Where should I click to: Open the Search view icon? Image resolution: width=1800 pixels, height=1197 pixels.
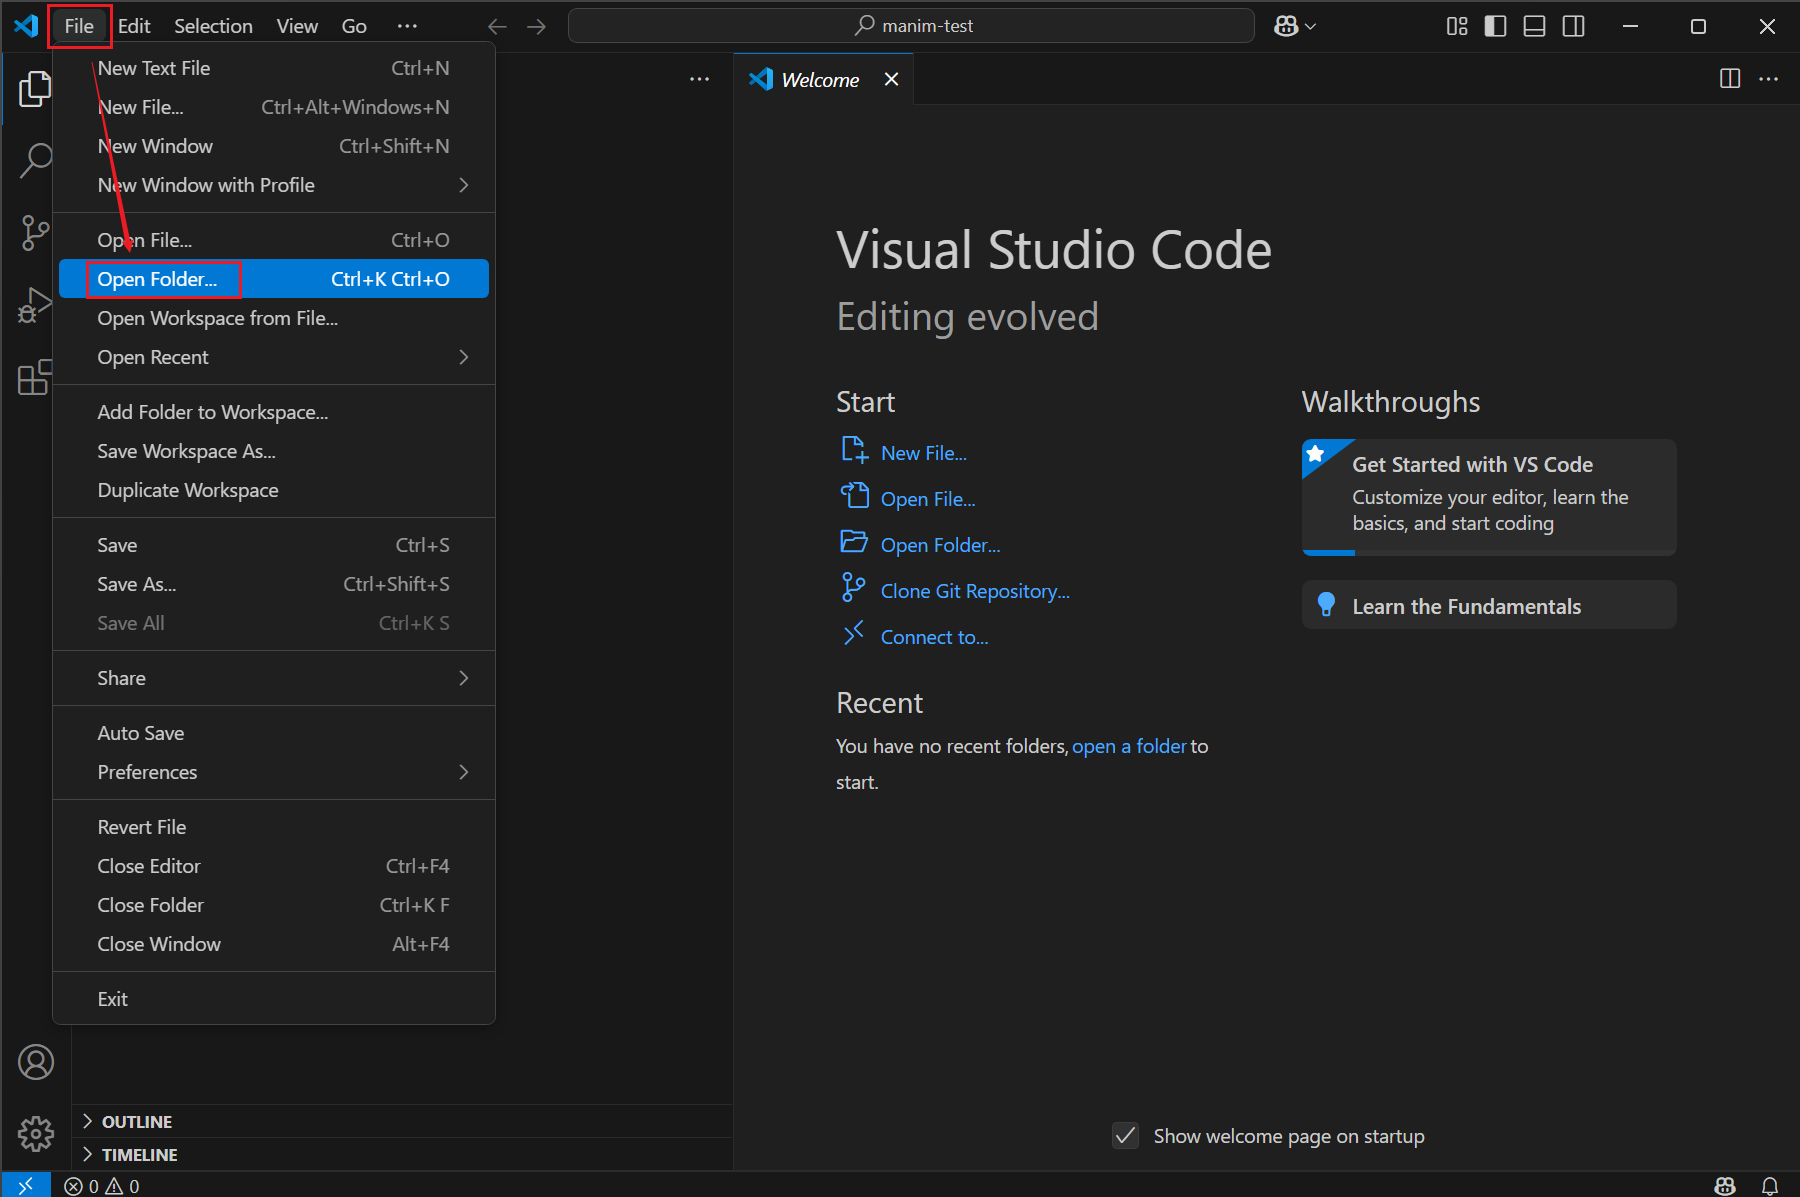point(35,160)
